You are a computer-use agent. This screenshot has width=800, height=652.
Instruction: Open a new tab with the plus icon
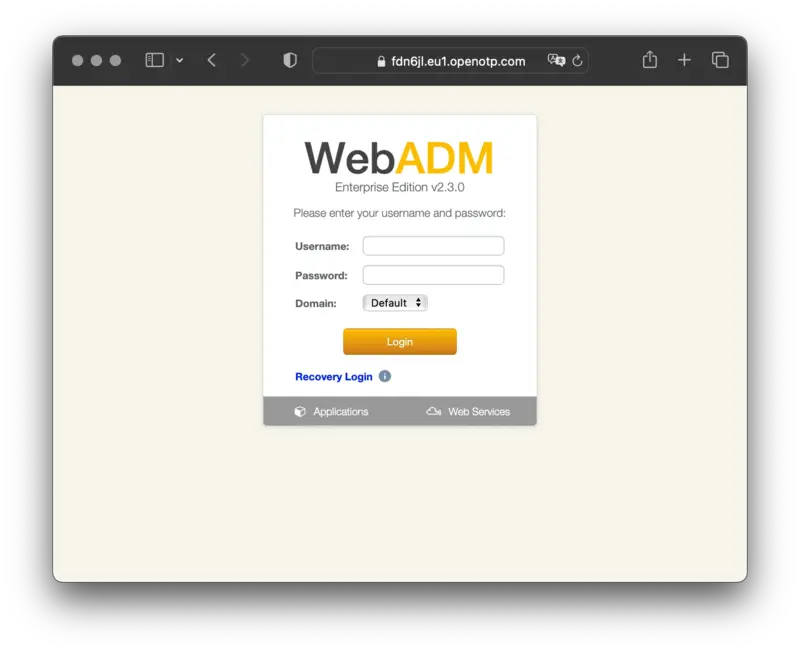[684, 60]
